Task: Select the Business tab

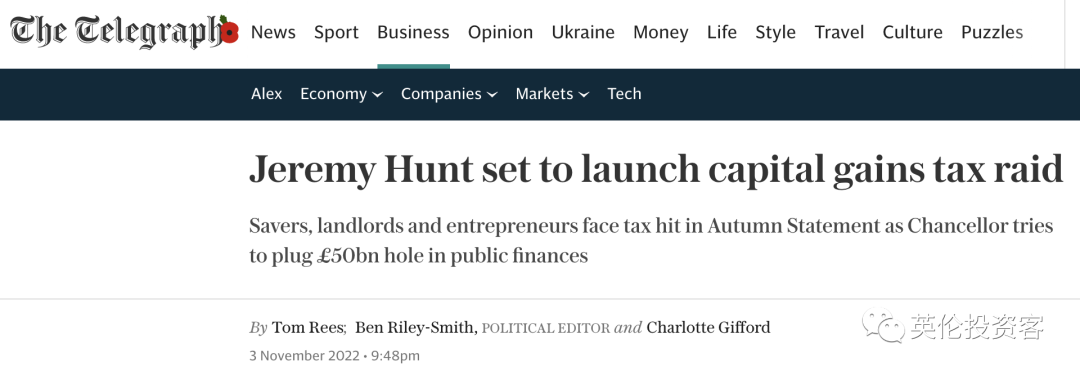Action: (413, 32)
